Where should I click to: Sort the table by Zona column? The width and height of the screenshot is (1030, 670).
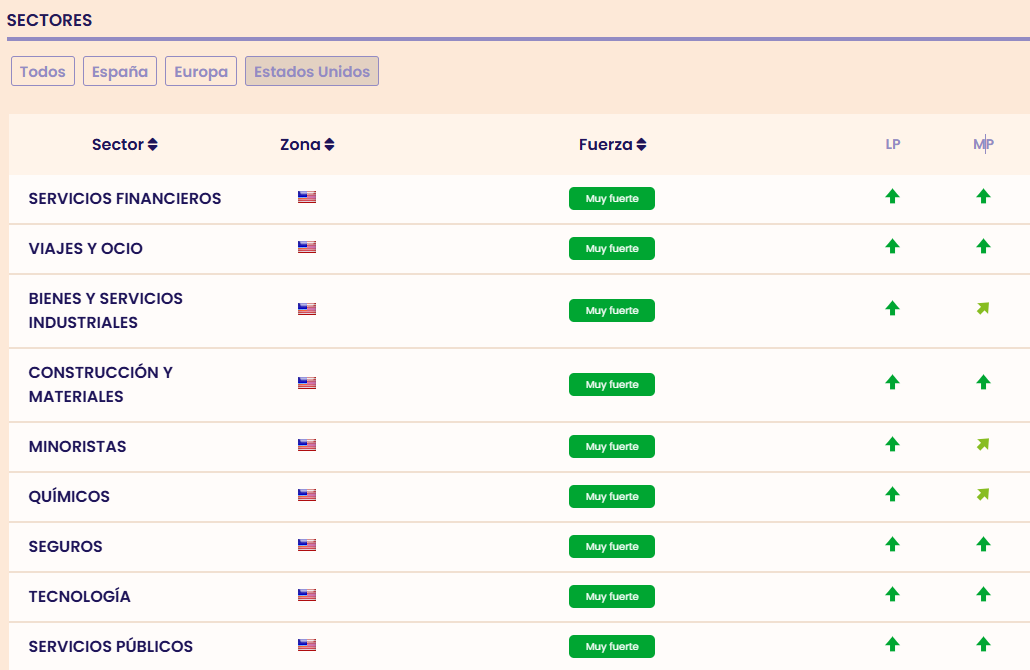pyautogui.click(x=307, y=144)
